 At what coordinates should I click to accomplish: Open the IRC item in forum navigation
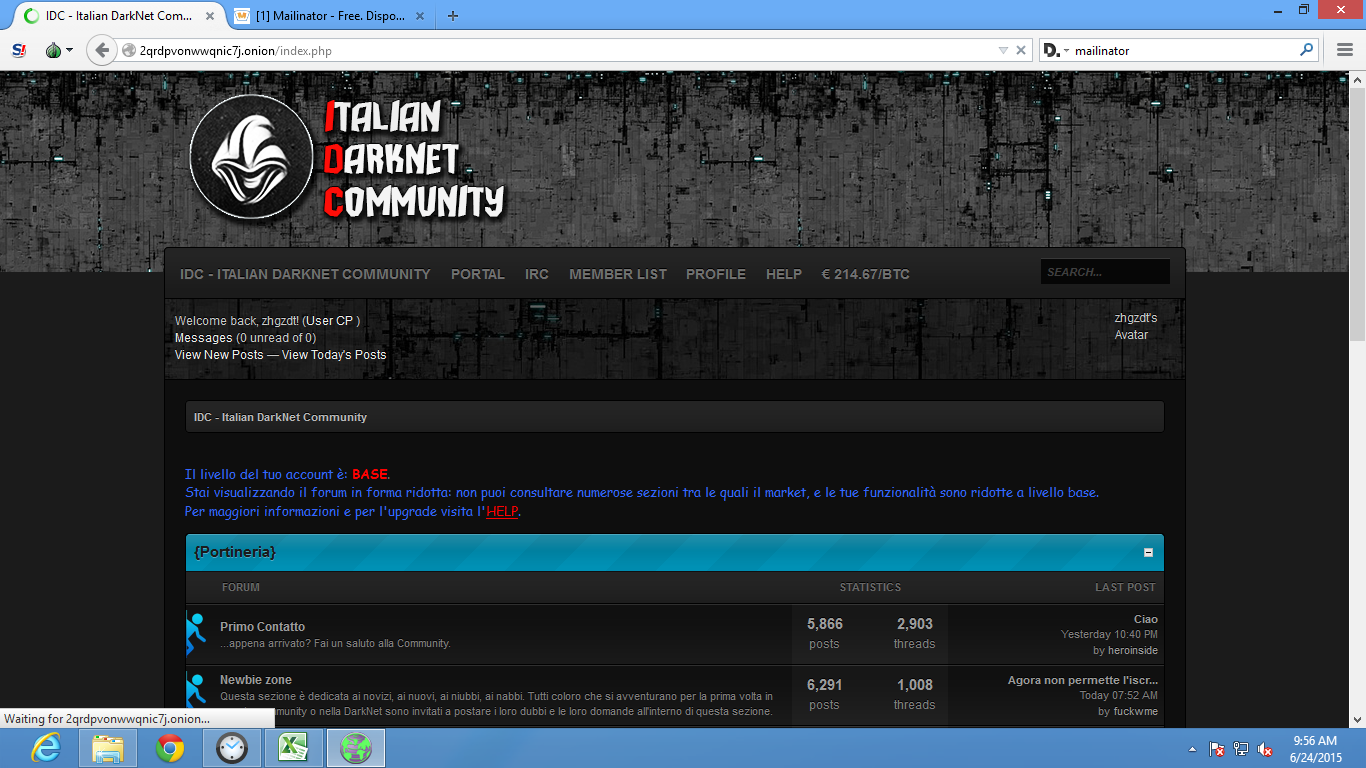pos(537,274)
